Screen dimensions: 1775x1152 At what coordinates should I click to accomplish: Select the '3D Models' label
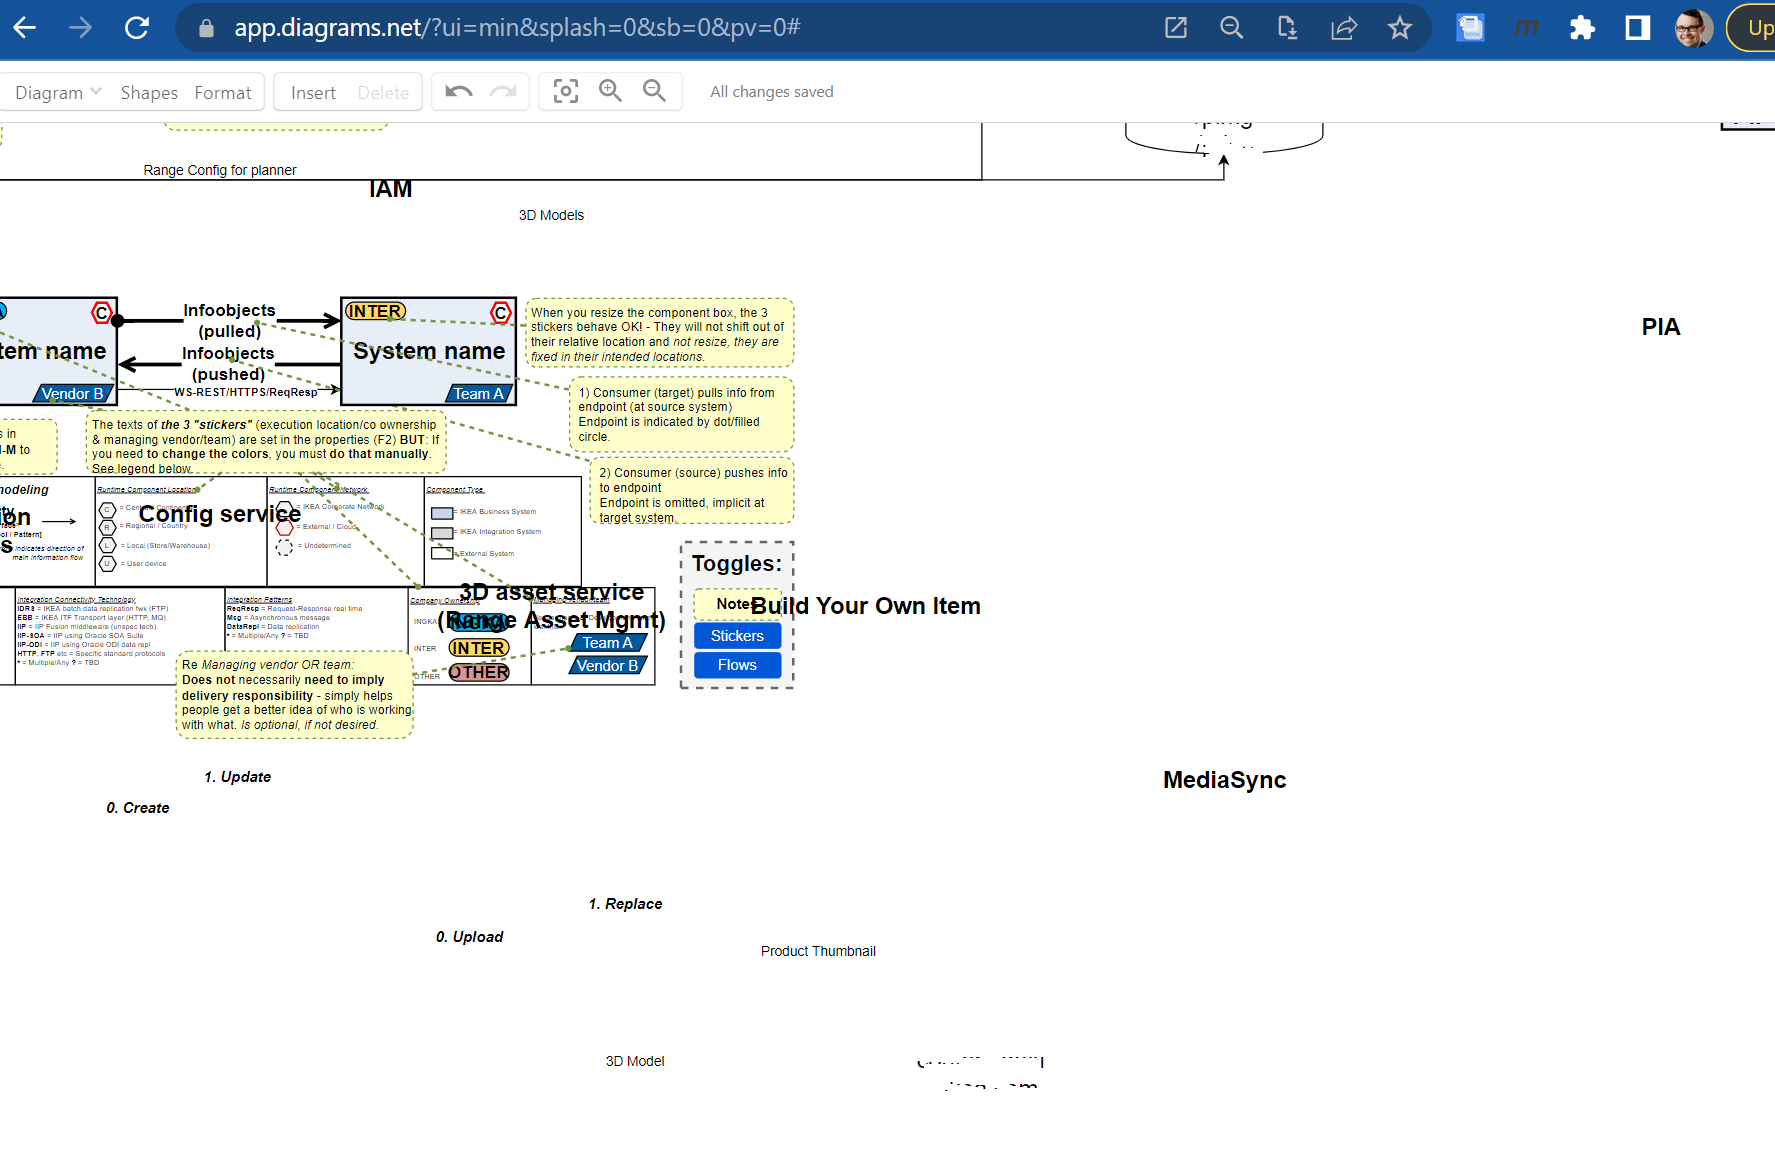coord(551,215)
